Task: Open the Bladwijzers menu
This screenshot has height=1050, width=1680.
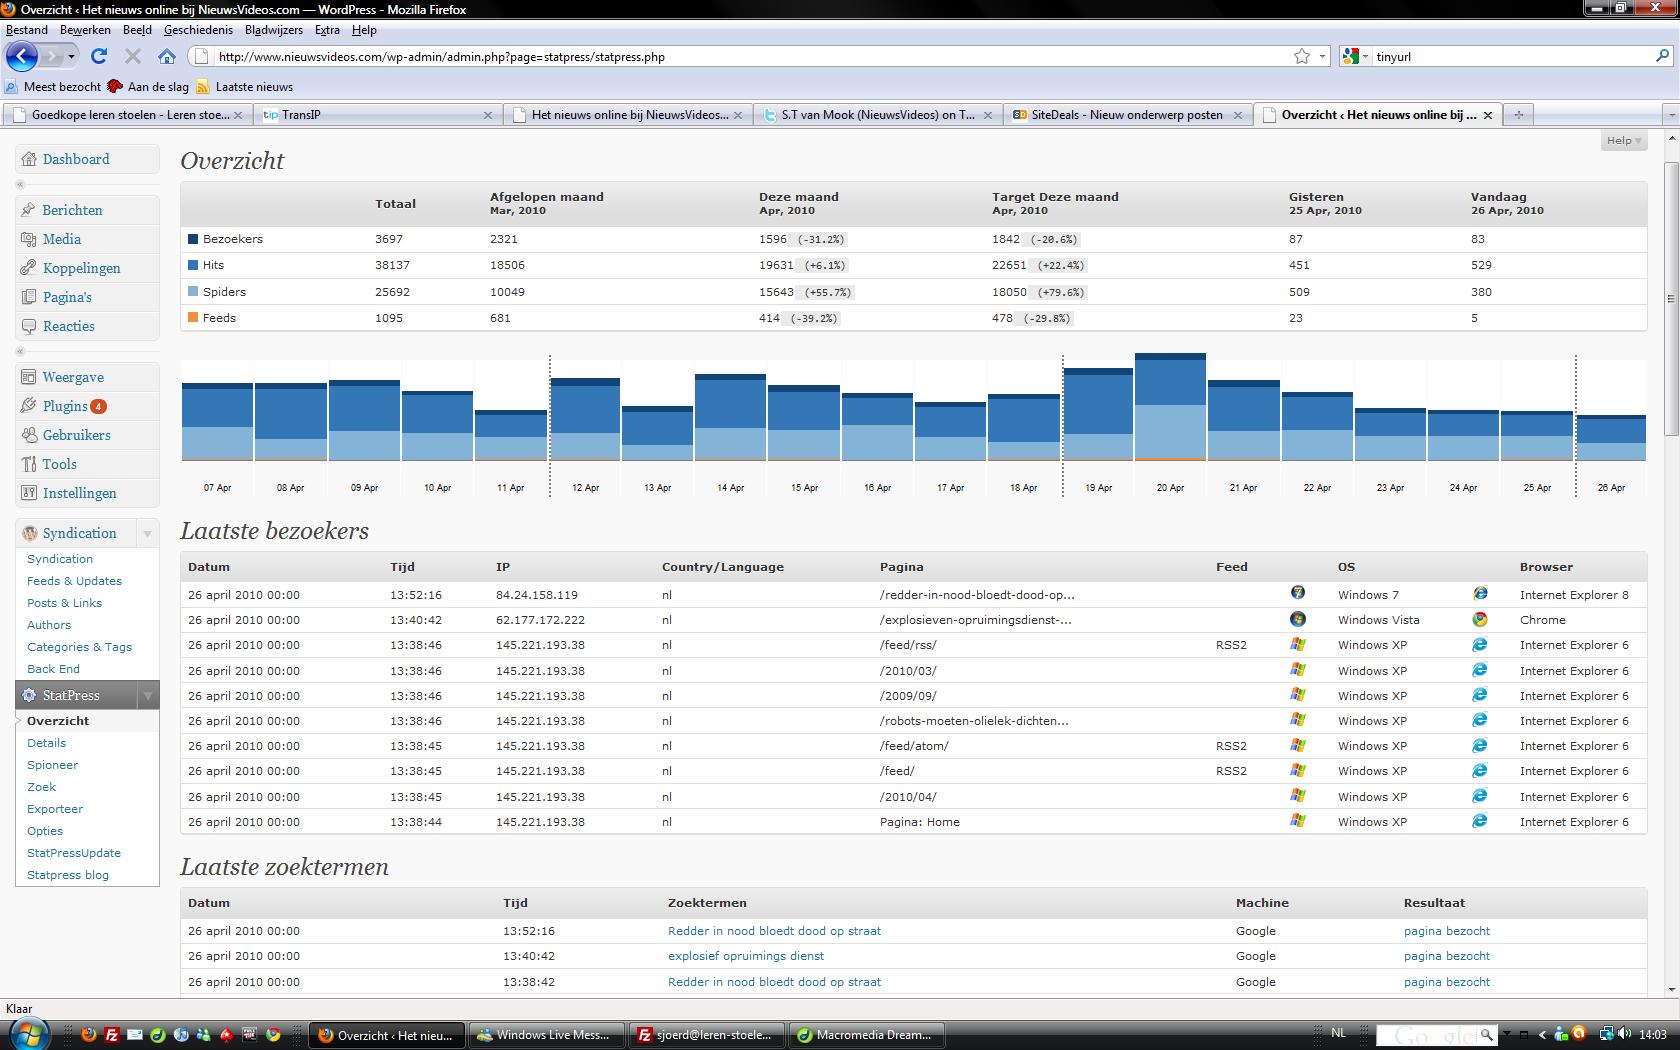Action: [x=273, y=30]
